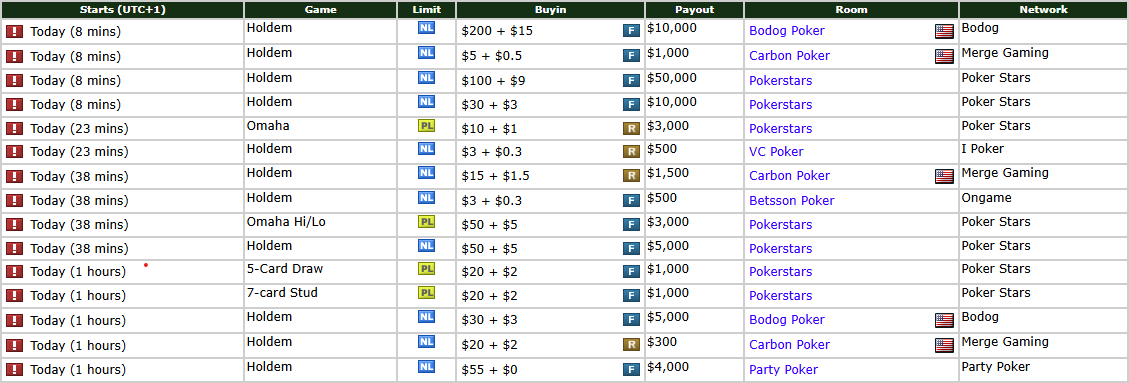The width and height of the screenshot is (1129, 383).
Task: Click the PL badge for the Omaha Hi/Lo game
Action: tap(426, 221)
